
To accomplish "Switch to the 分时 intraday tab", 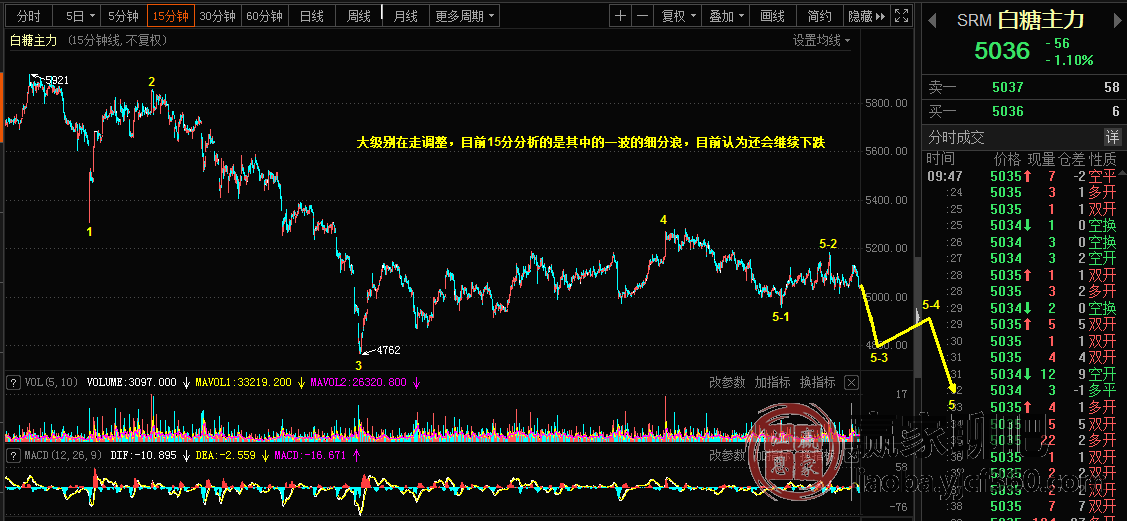I will pyautogui.click(x=29, y=16).
